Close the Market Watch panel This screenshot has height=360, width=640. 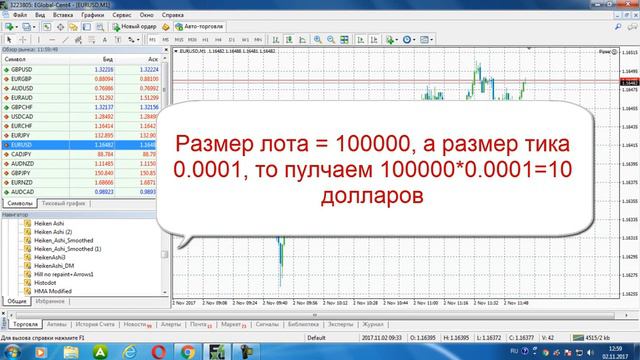point(166,50)
